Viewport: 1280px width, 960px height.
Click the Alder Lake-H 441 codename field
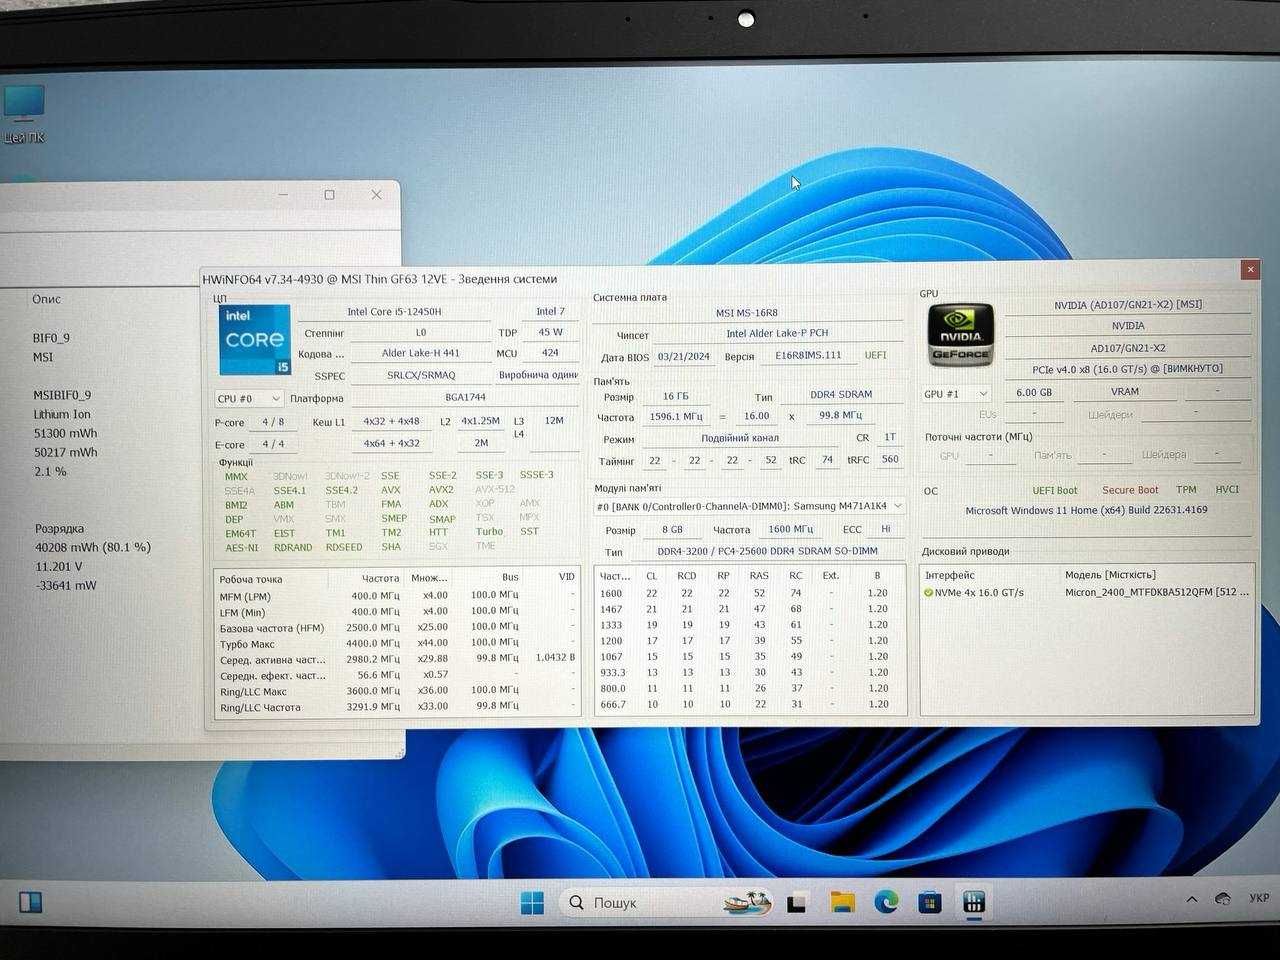coord(421,353)
